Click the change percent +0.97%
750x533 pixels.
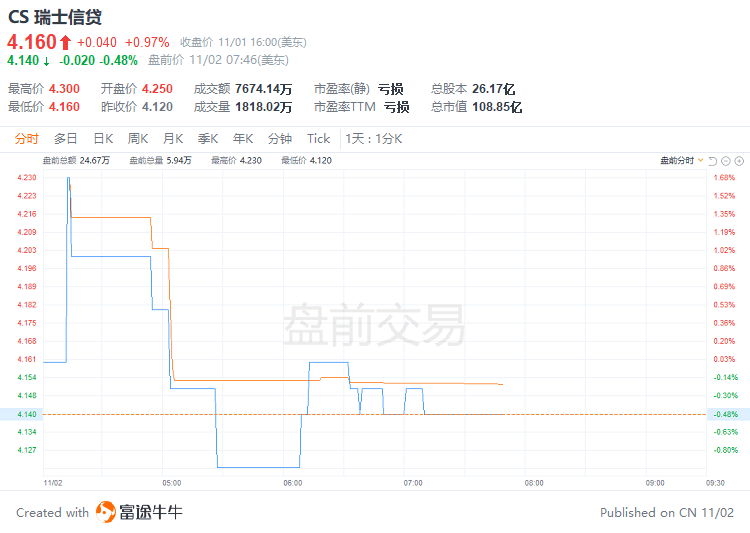[x=147, y=43]
